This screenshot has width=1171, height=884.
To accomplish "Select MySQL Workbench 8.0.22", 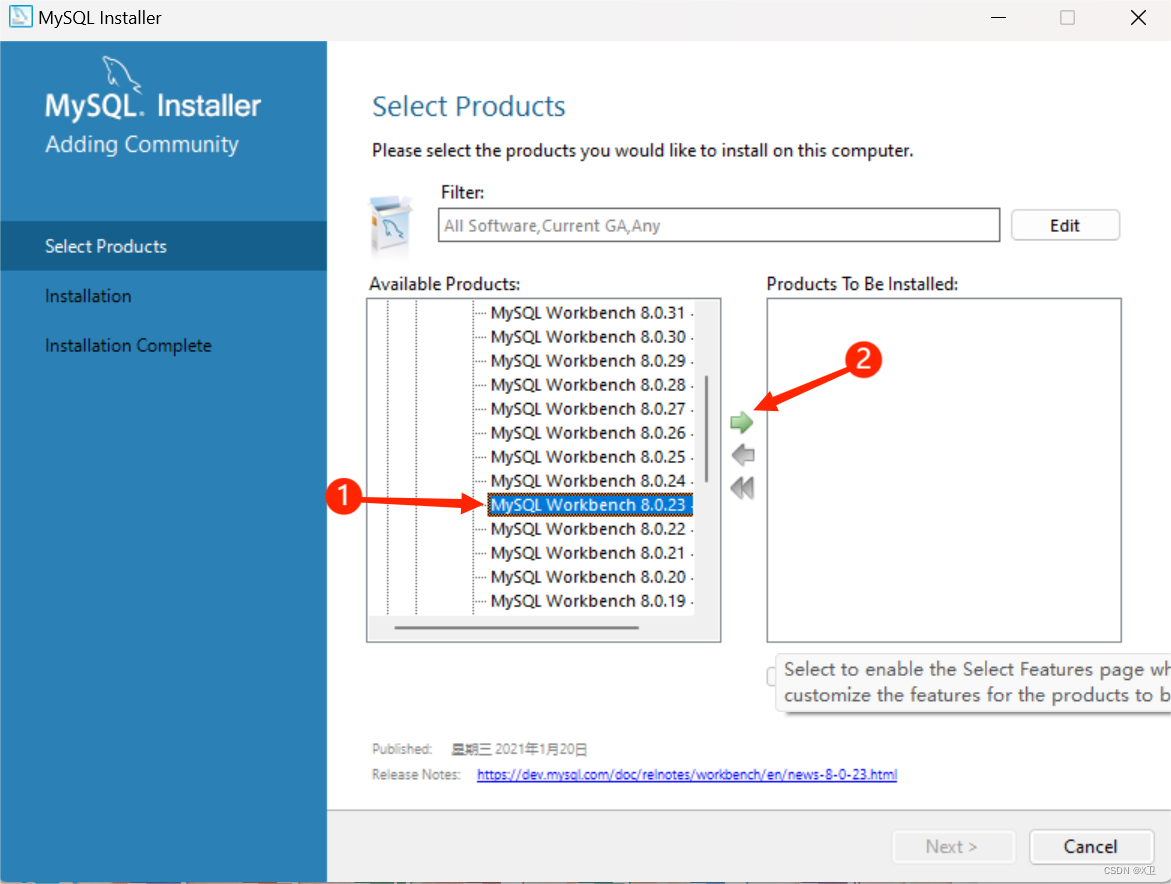I will coord(588,529).
